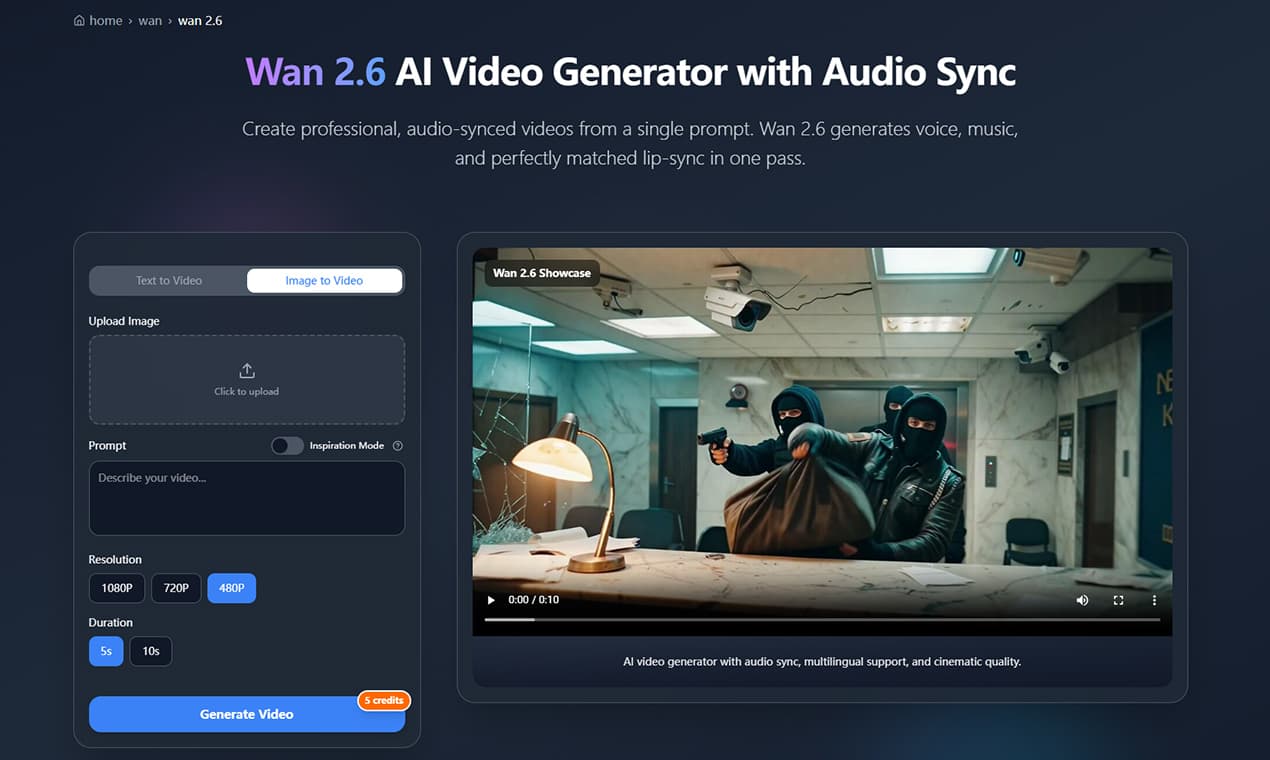The width and height of the screenshot is (1270, 760).
Task: Mute the showcase video audio
Action: tap(1081, 599)
